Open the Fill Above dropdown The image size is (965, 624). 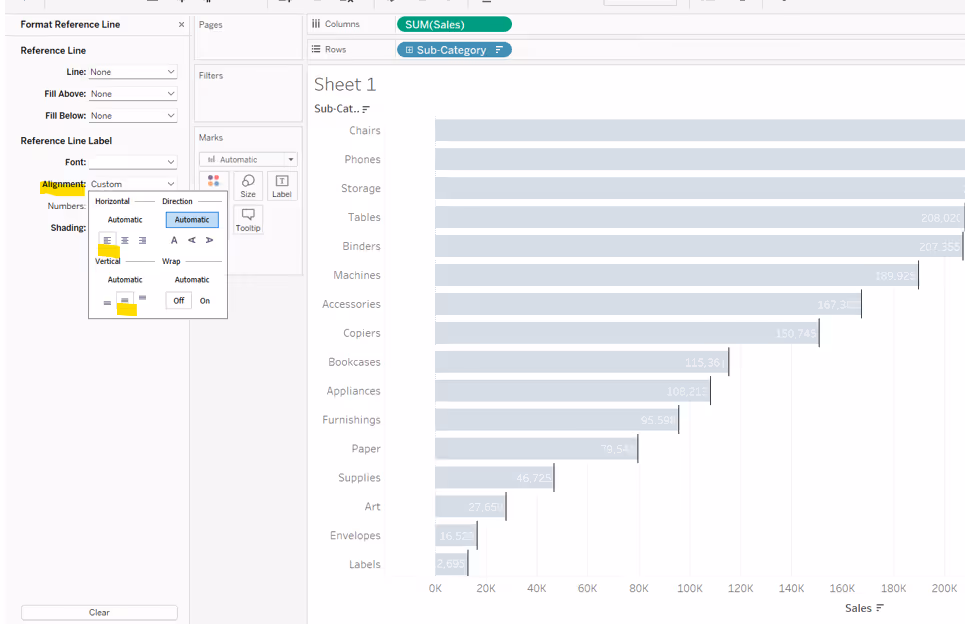133,94
